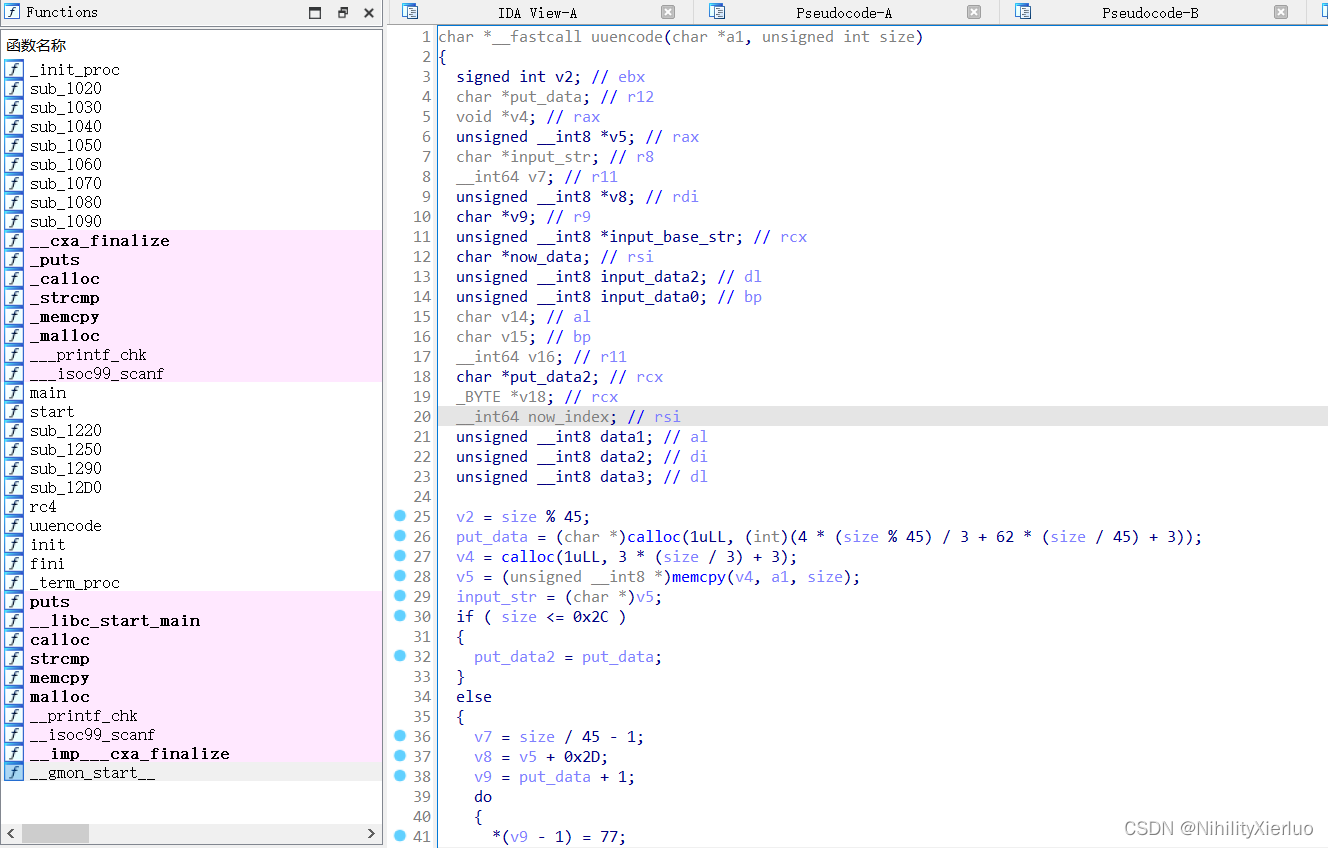This screenshot has width=1328, height=848.
Task: Click Functions horizontal scrollbar thumb
Action: pyautogui.click(x=55, y=833)
